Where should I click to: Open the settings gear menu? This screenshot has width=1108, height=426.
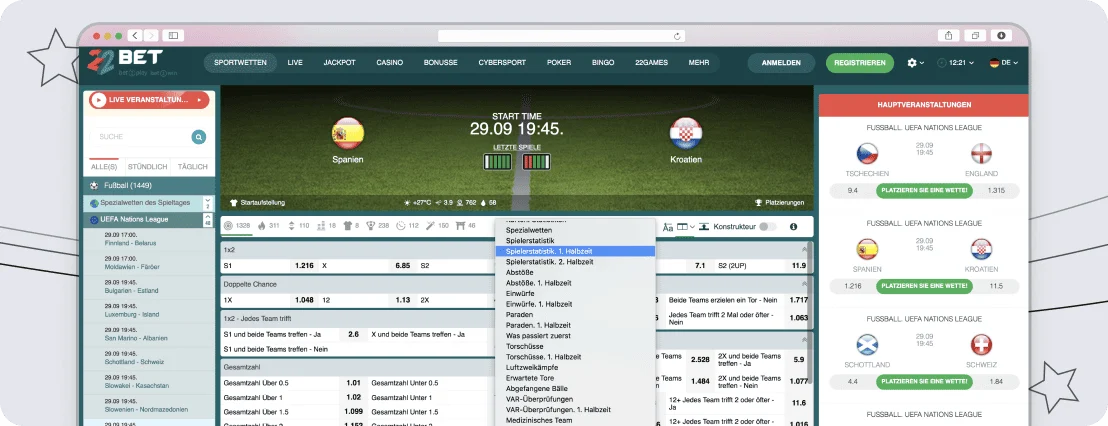[x=915, y=63]
